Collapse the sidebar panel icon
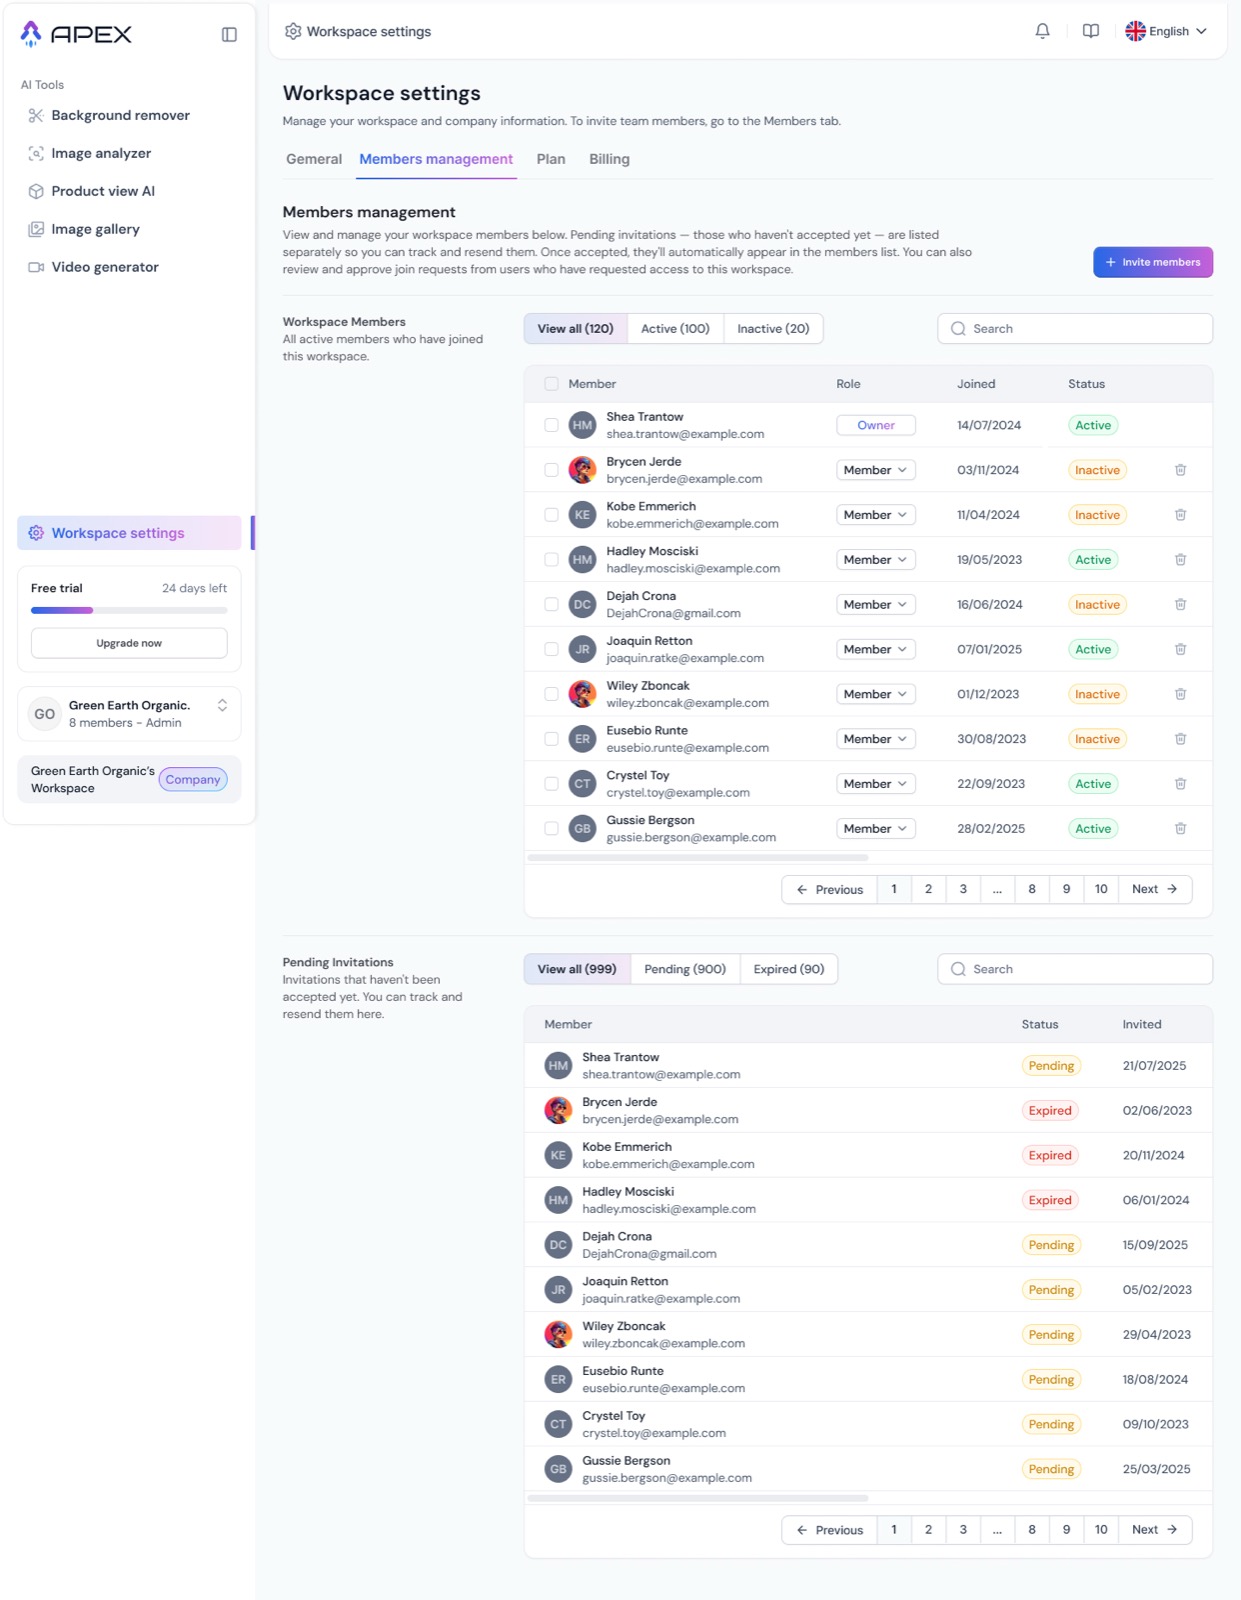The width and height of the screenshot is (1241, 1600). click(x=229, y=35)
